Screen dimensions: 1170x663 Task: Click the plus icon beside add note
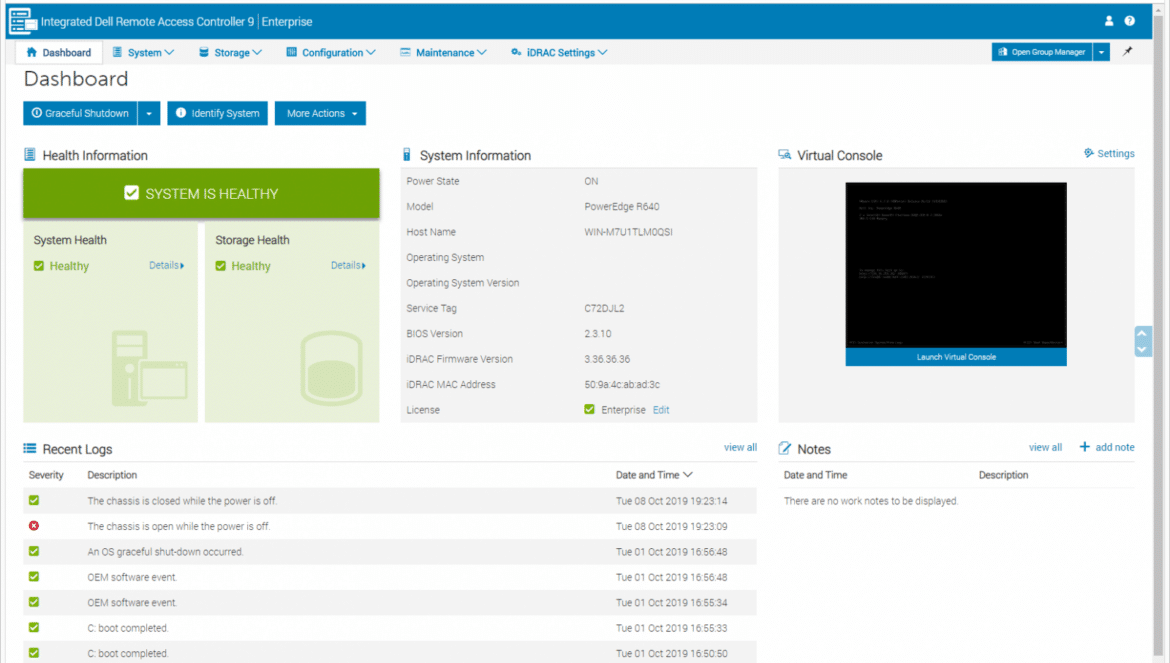1084,447
